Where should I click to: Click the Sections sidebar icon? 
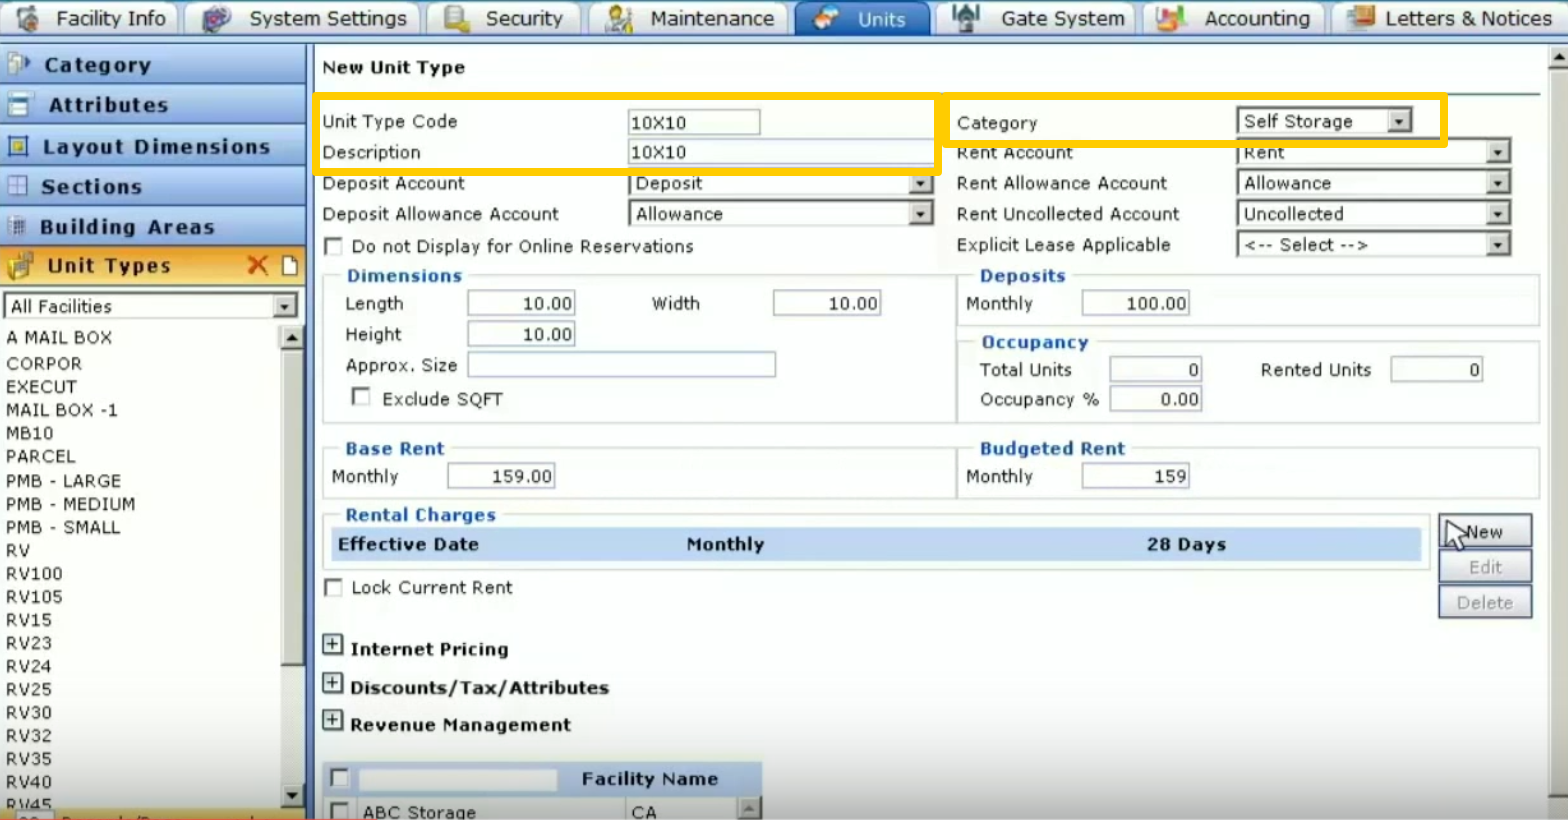(x=17, y=186)
